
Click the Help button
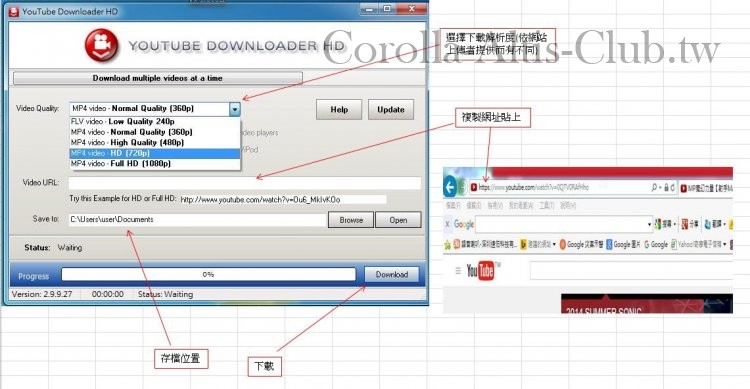pos(339,110)
